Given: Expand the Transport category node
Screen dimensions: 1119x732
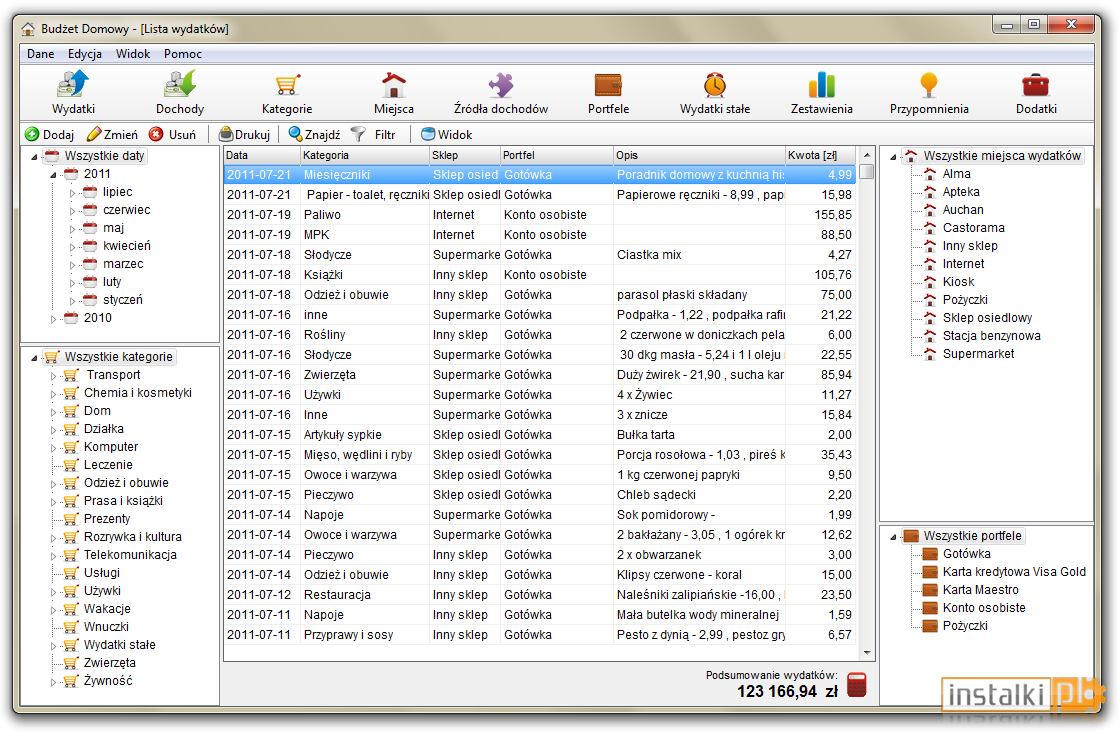Looking at the screenshot, I should click(53, 375).
